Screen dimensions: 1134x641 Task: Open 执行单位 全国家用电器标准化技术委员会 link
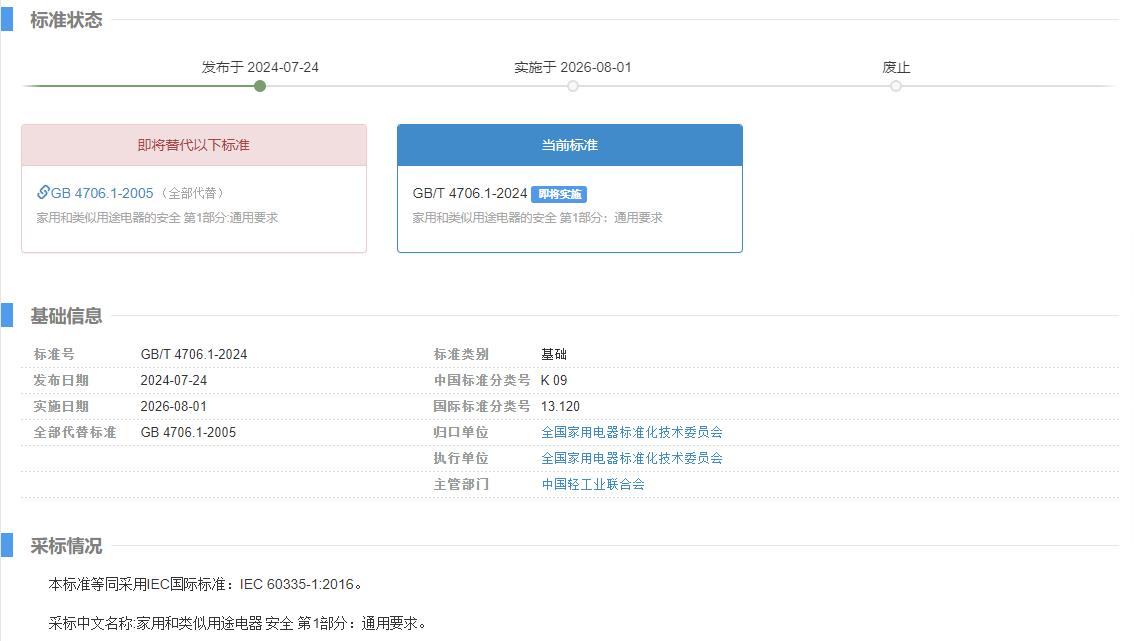[632, 458]
